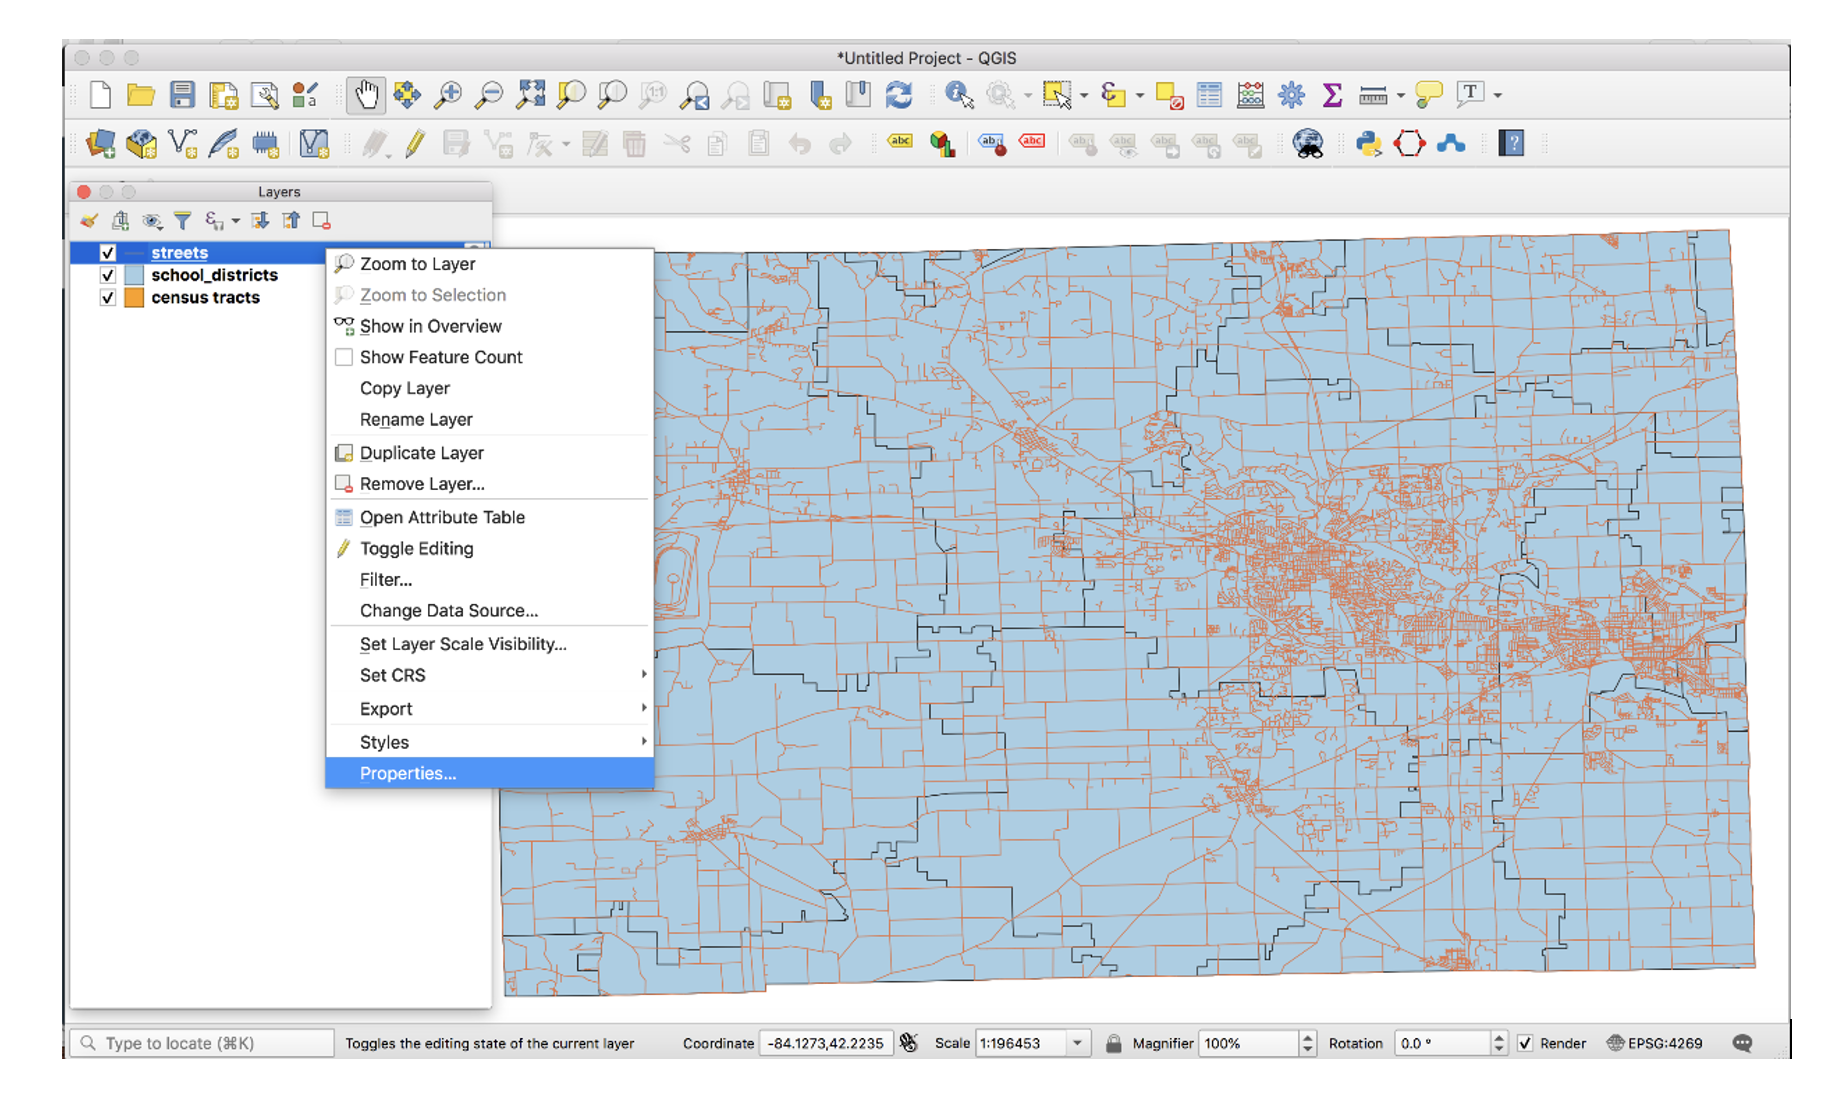Toggle the Render checkbox in status bar
Viewport: 1838px width, 1106px height.
(1525, 1043)
